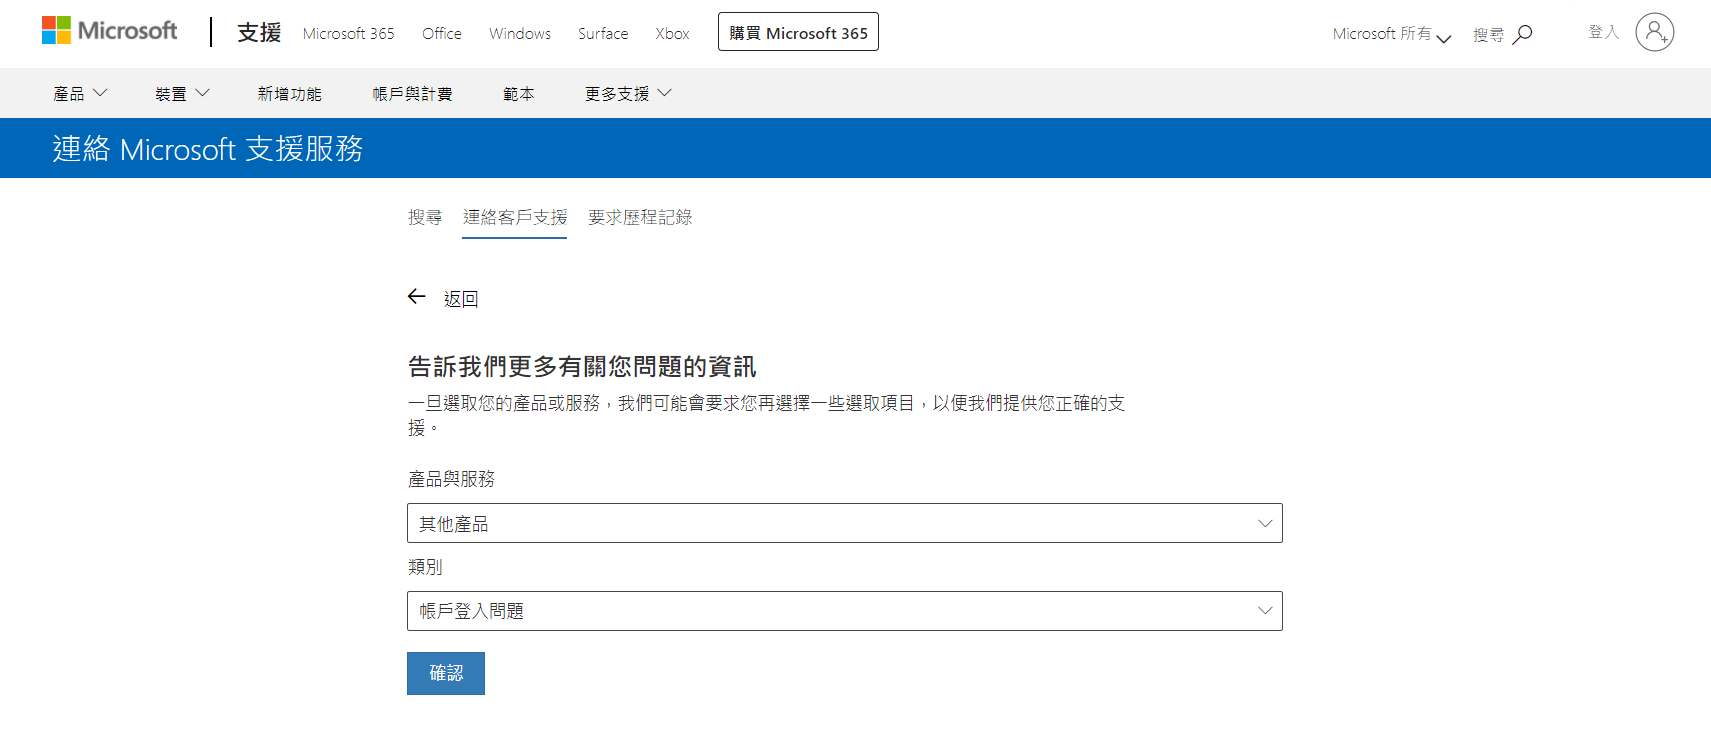
Task: Open the Xbox header link
Action: (672, 34)
